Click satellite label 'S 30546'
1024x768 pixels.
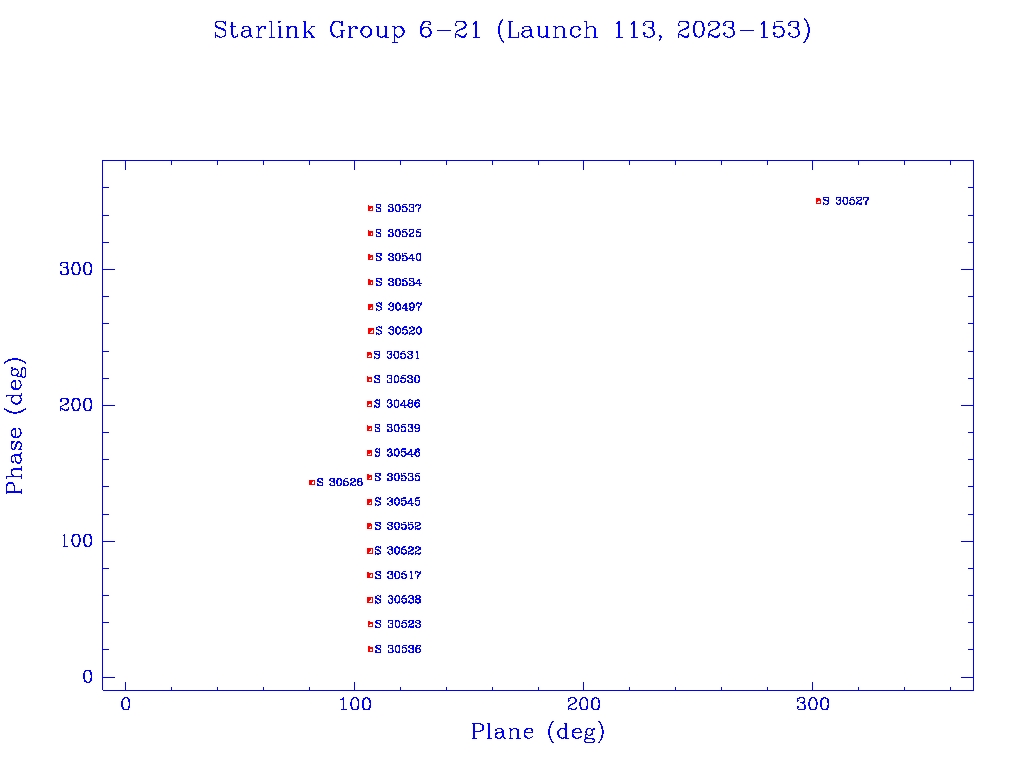click(x=397, y=453)
